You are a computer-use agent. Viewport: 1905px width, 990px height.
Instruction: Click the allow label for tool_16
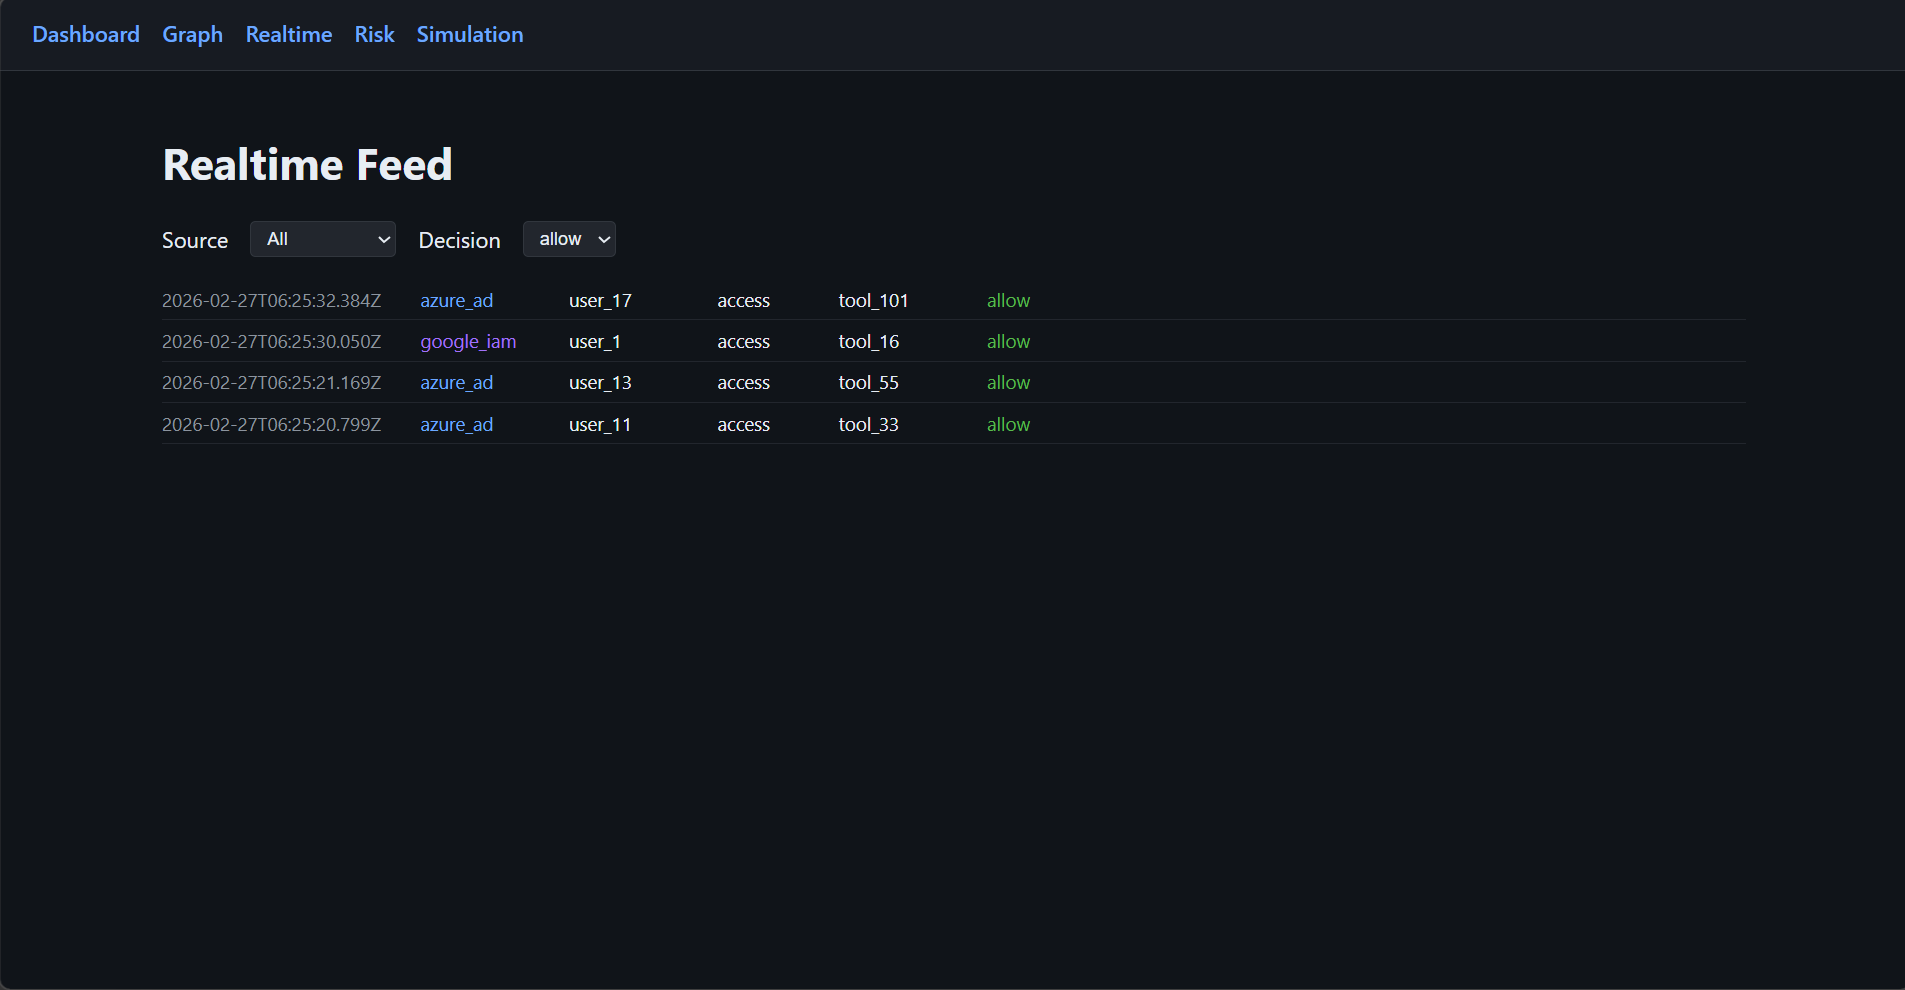click(x=1007, y=341)
